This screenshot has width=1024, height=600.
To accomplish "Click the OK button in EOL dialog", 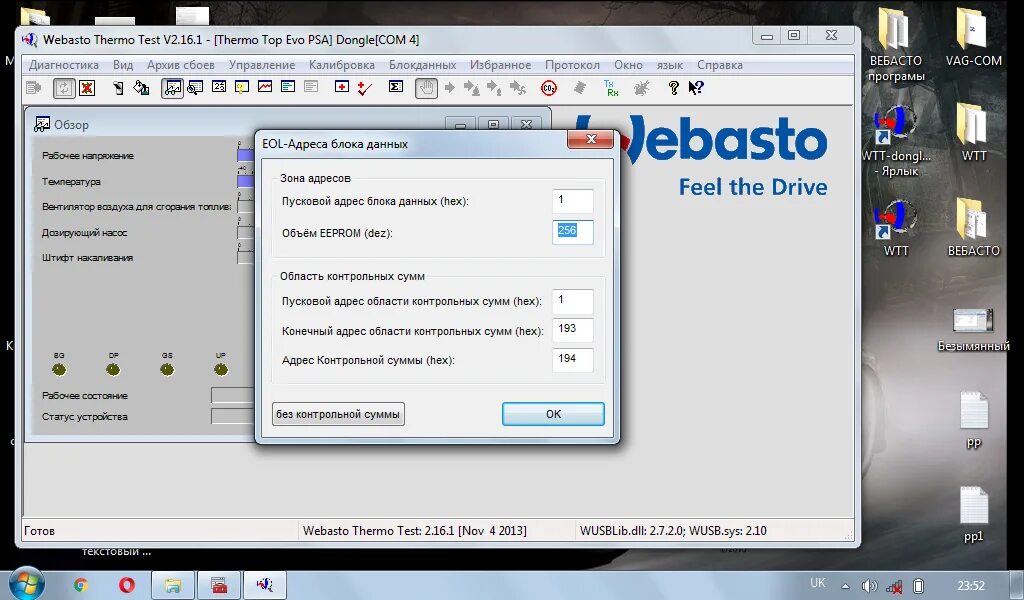I will pyautogui.click(x=553, y=414).
